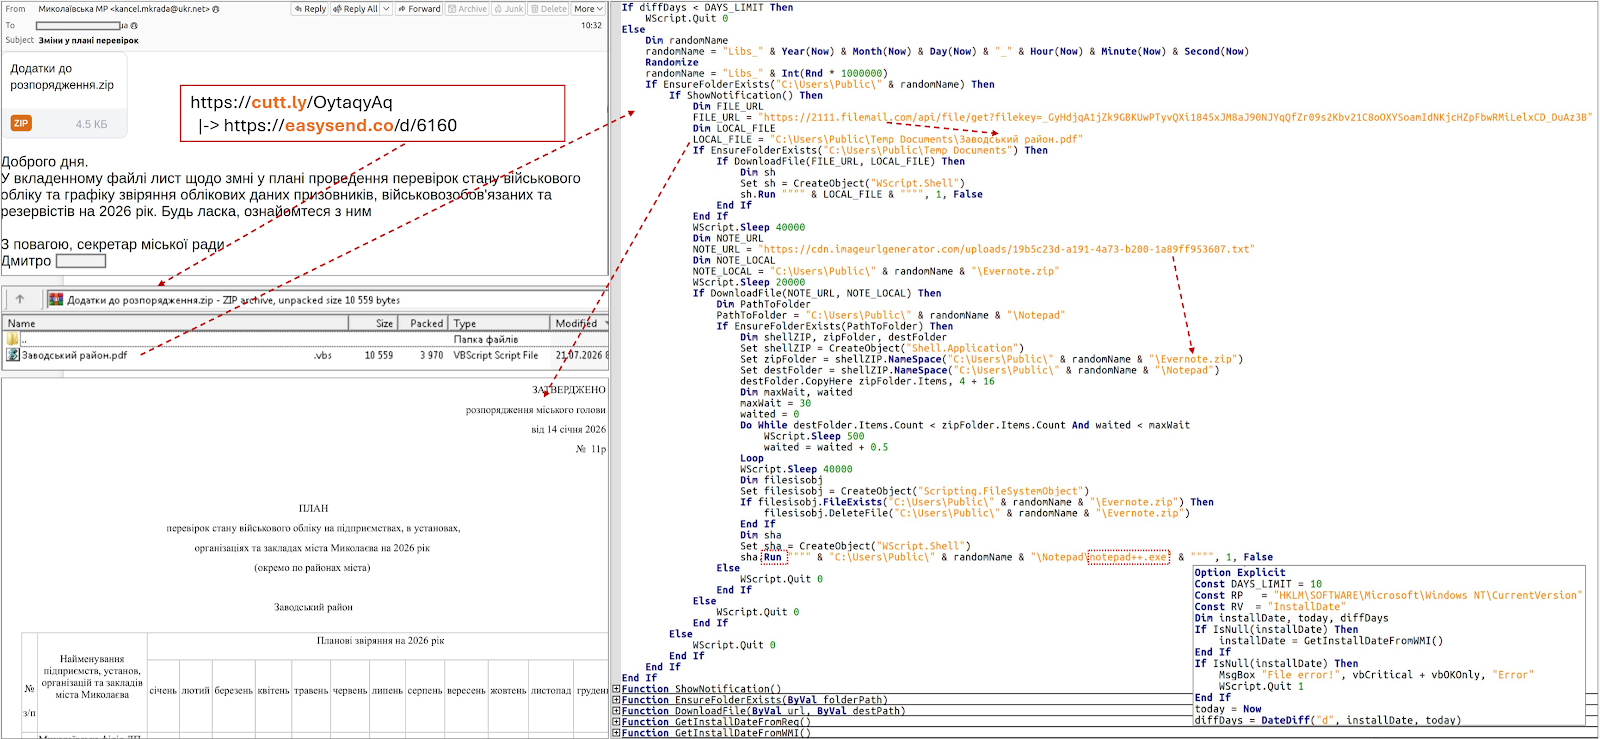
Task: Sort archive list by Type column
Action: click(x=500, y=323)
